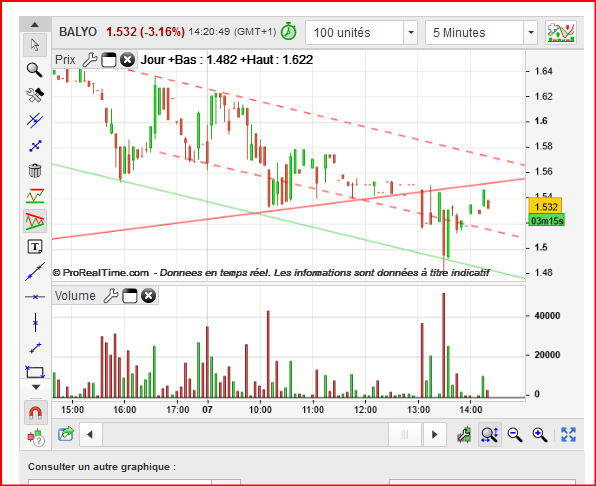Select the trash bin delete tool
This screenshot has height=486, width=596.
point(35,171)
